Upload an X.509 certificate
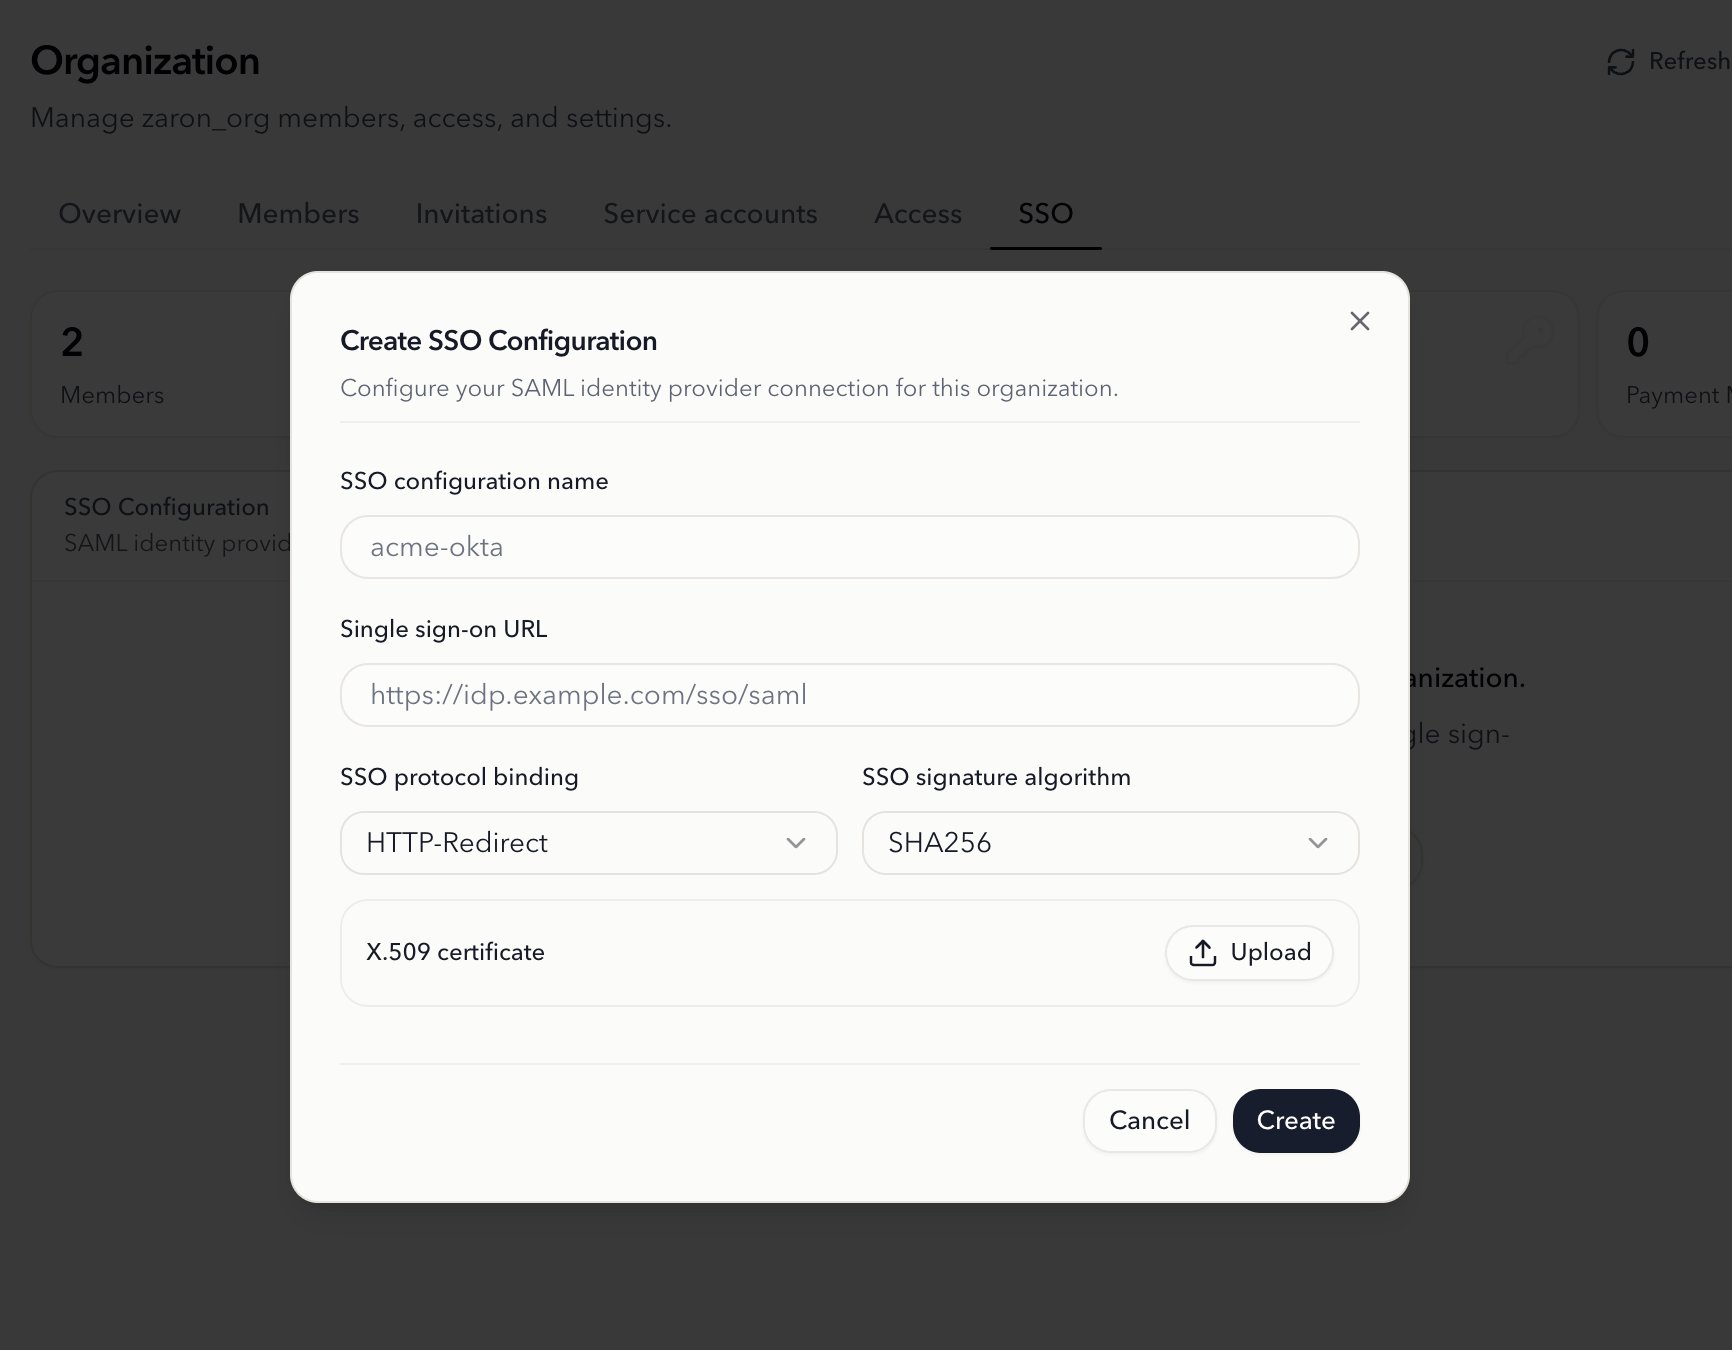The width and height of the screenshot is (1732, 1350). (1249, 953)
